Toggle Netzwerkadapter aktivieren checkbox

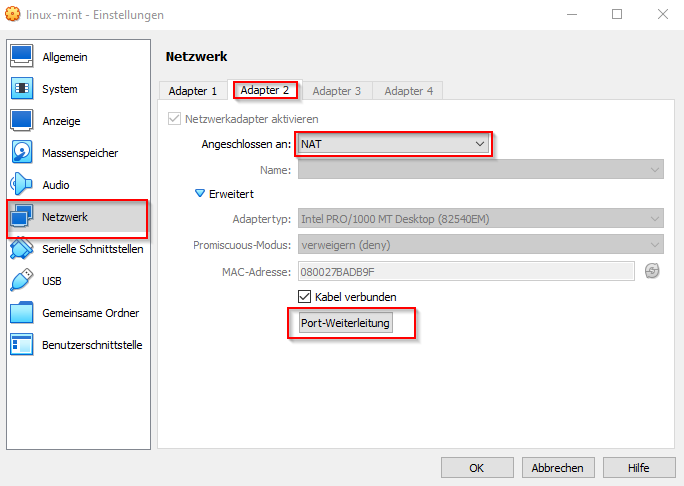click(x=175, y=119)
